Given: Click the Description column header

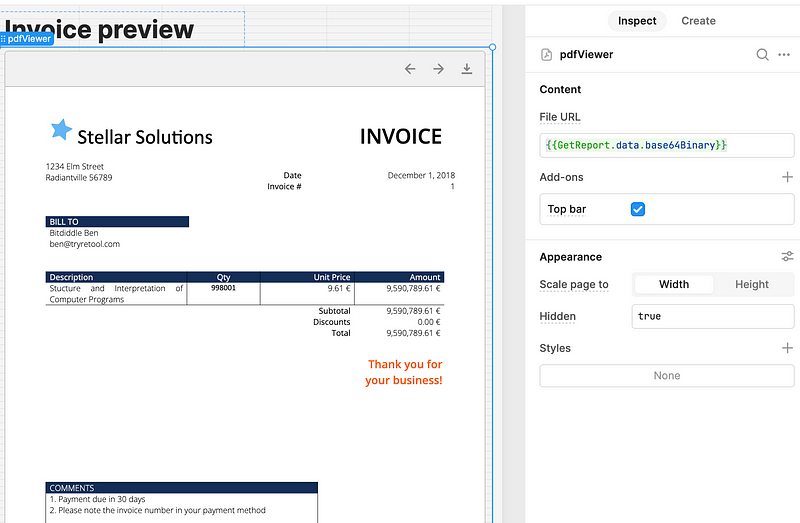Looking at the screenshot, I should click(71, 277).
